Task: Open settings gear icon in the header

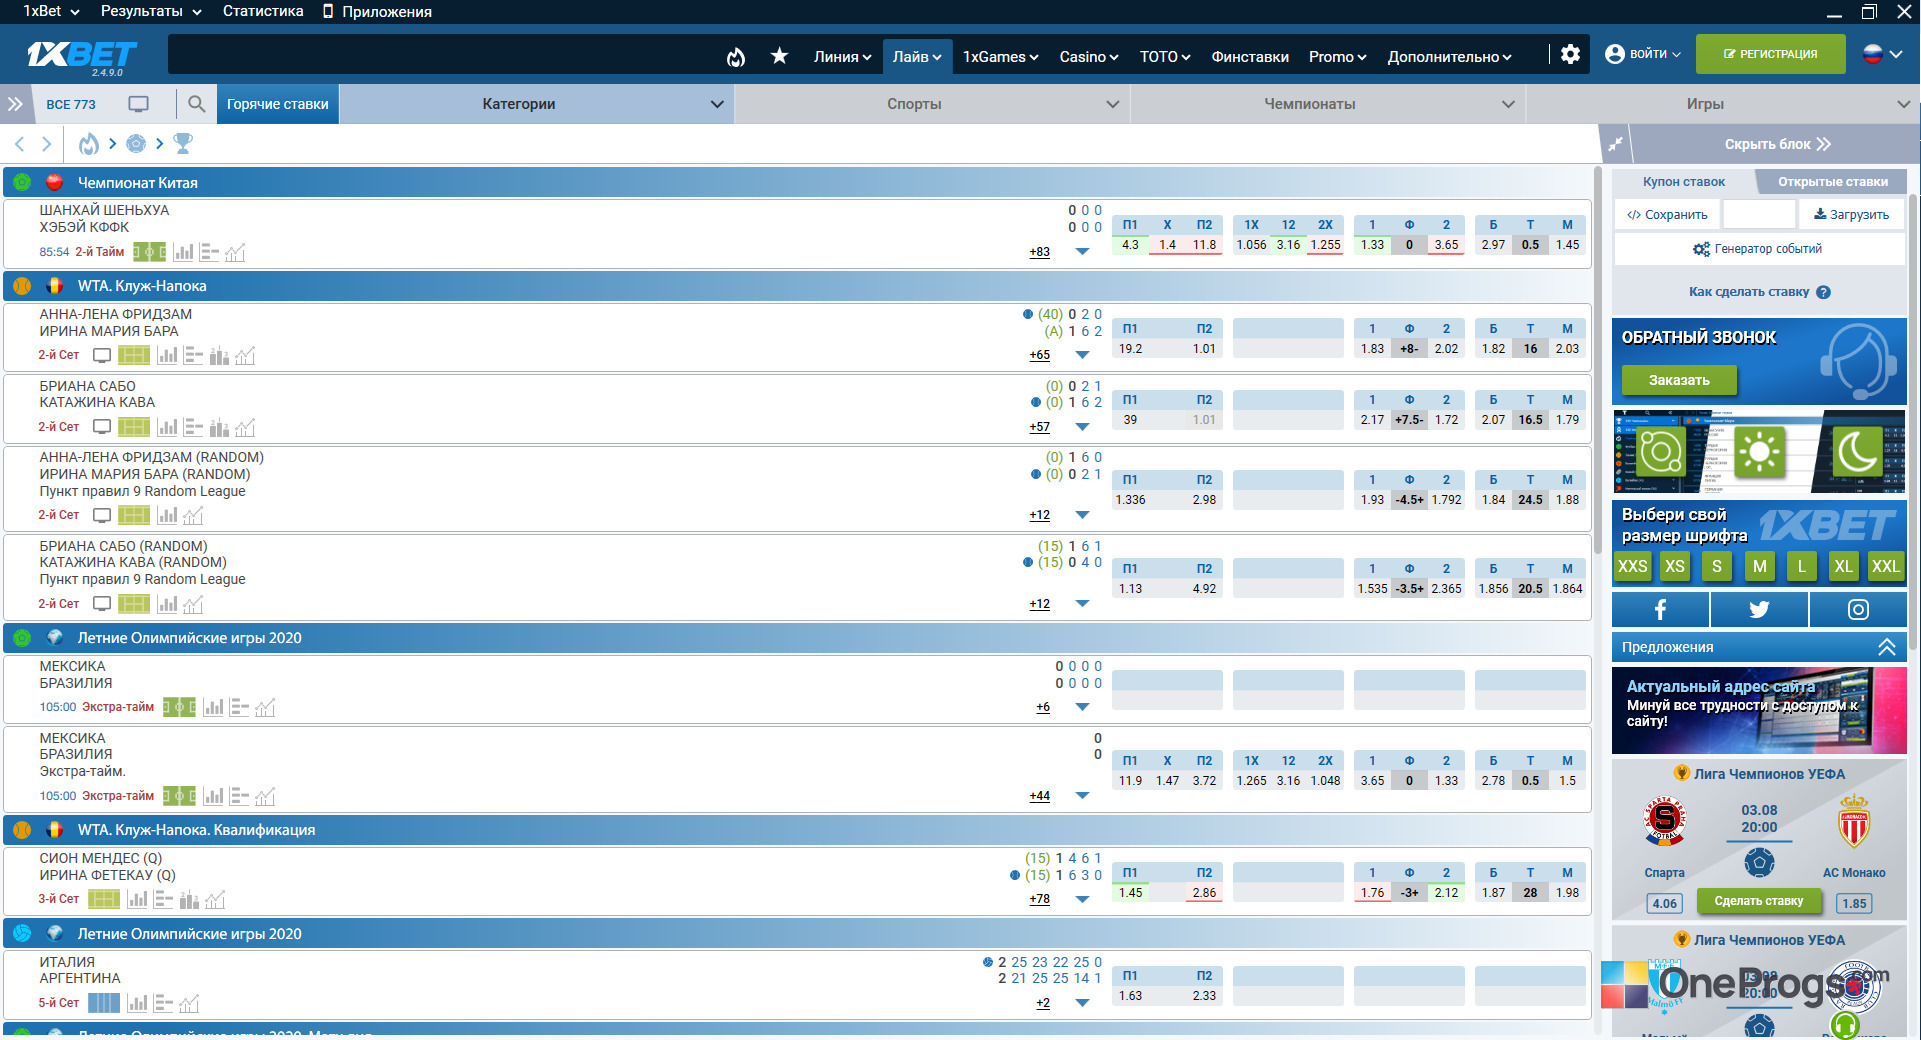Action: point(1570,54)
